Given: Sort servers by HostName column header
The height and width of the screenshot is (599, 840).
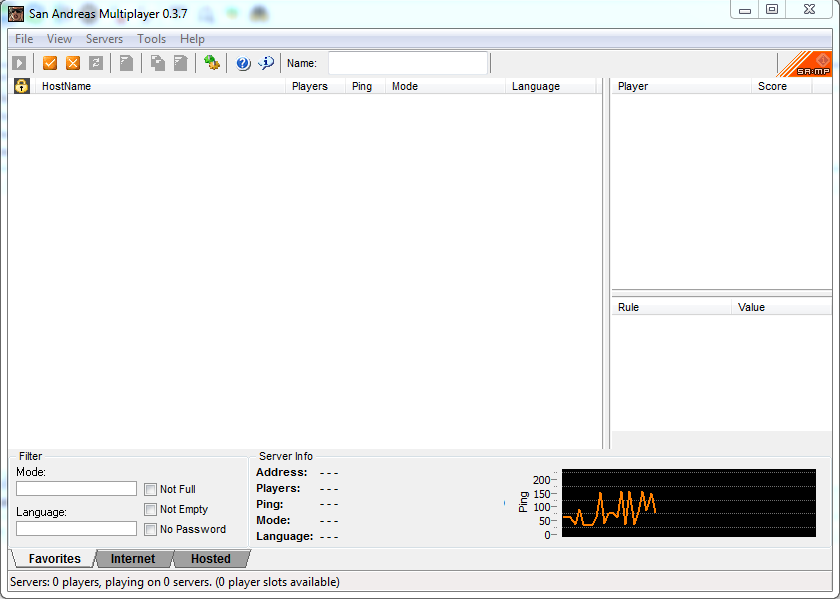Looking at the screenshot, I should click(x=161, y=86).
